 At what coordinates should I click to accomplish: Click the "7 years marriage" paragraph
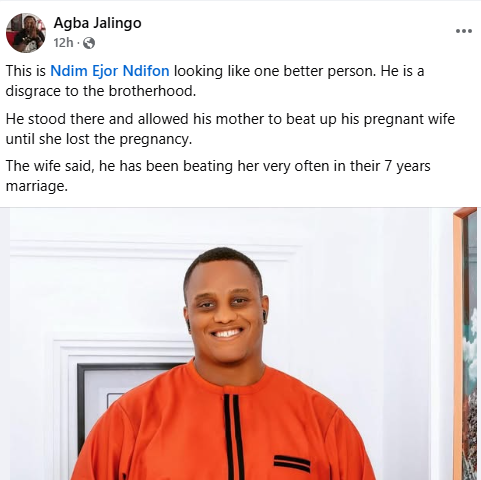tap(218, 176)
